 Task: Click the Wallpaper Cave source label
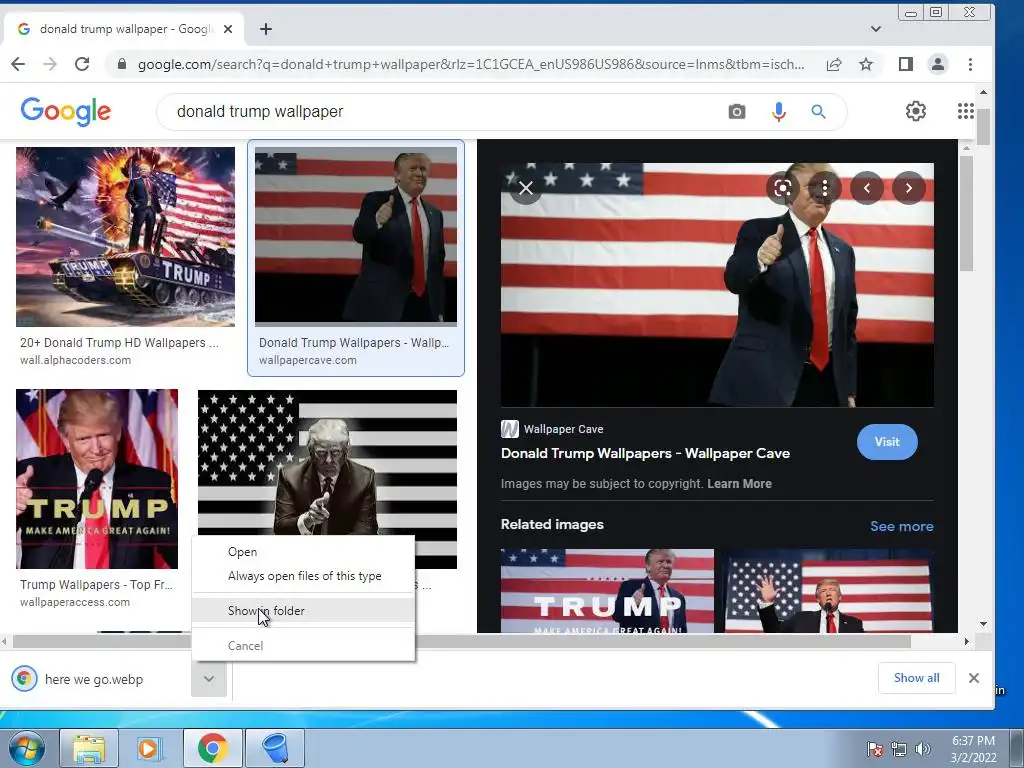564,429
